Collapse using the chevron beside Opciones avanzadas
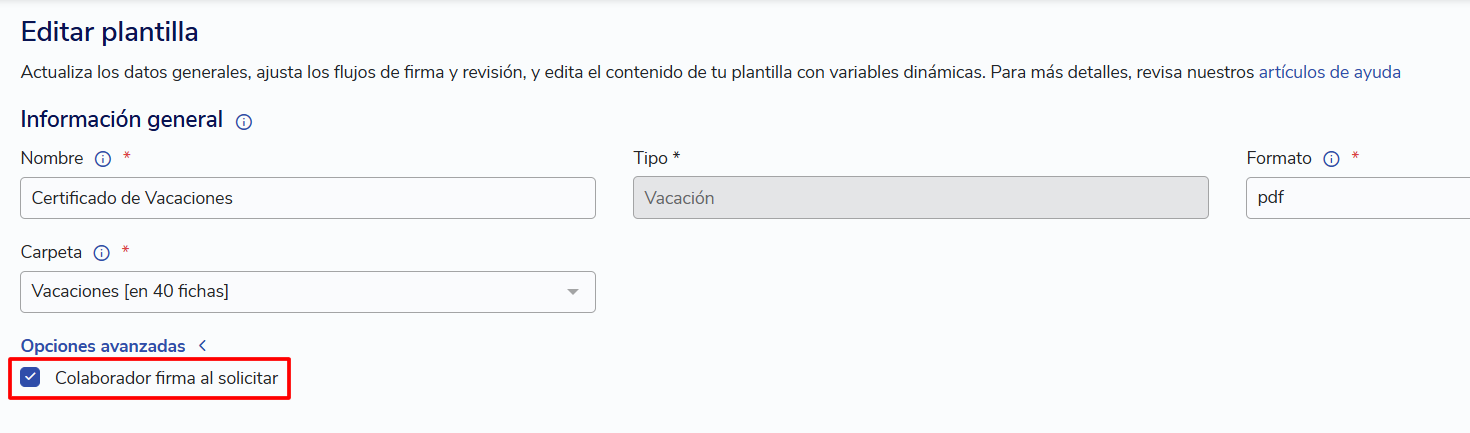The height and width of the screenshot is (433, 1470). (202, 345)
